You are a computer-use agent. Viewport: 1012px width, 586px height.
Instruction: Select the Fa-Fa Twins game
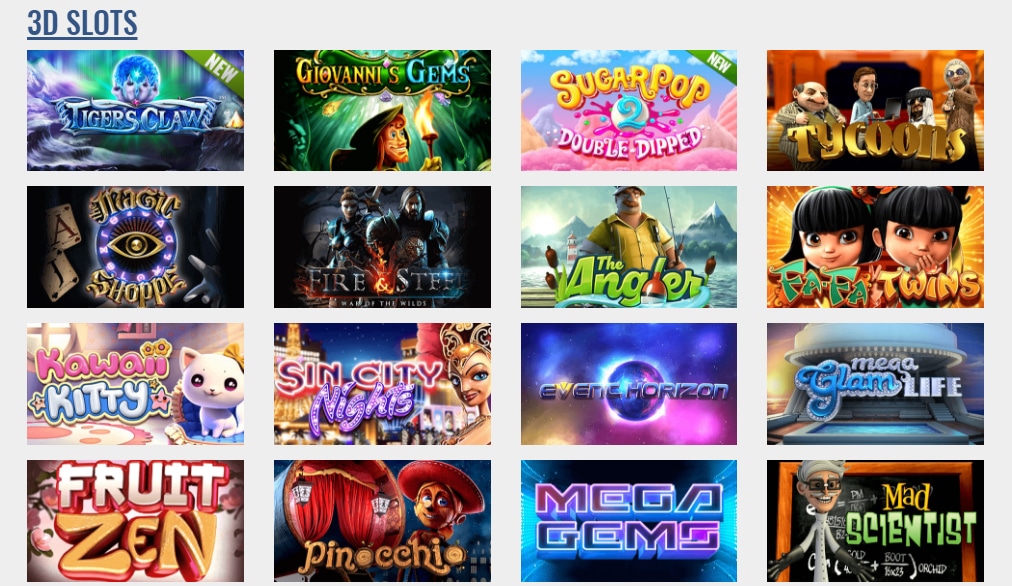(x=875, y=247)
